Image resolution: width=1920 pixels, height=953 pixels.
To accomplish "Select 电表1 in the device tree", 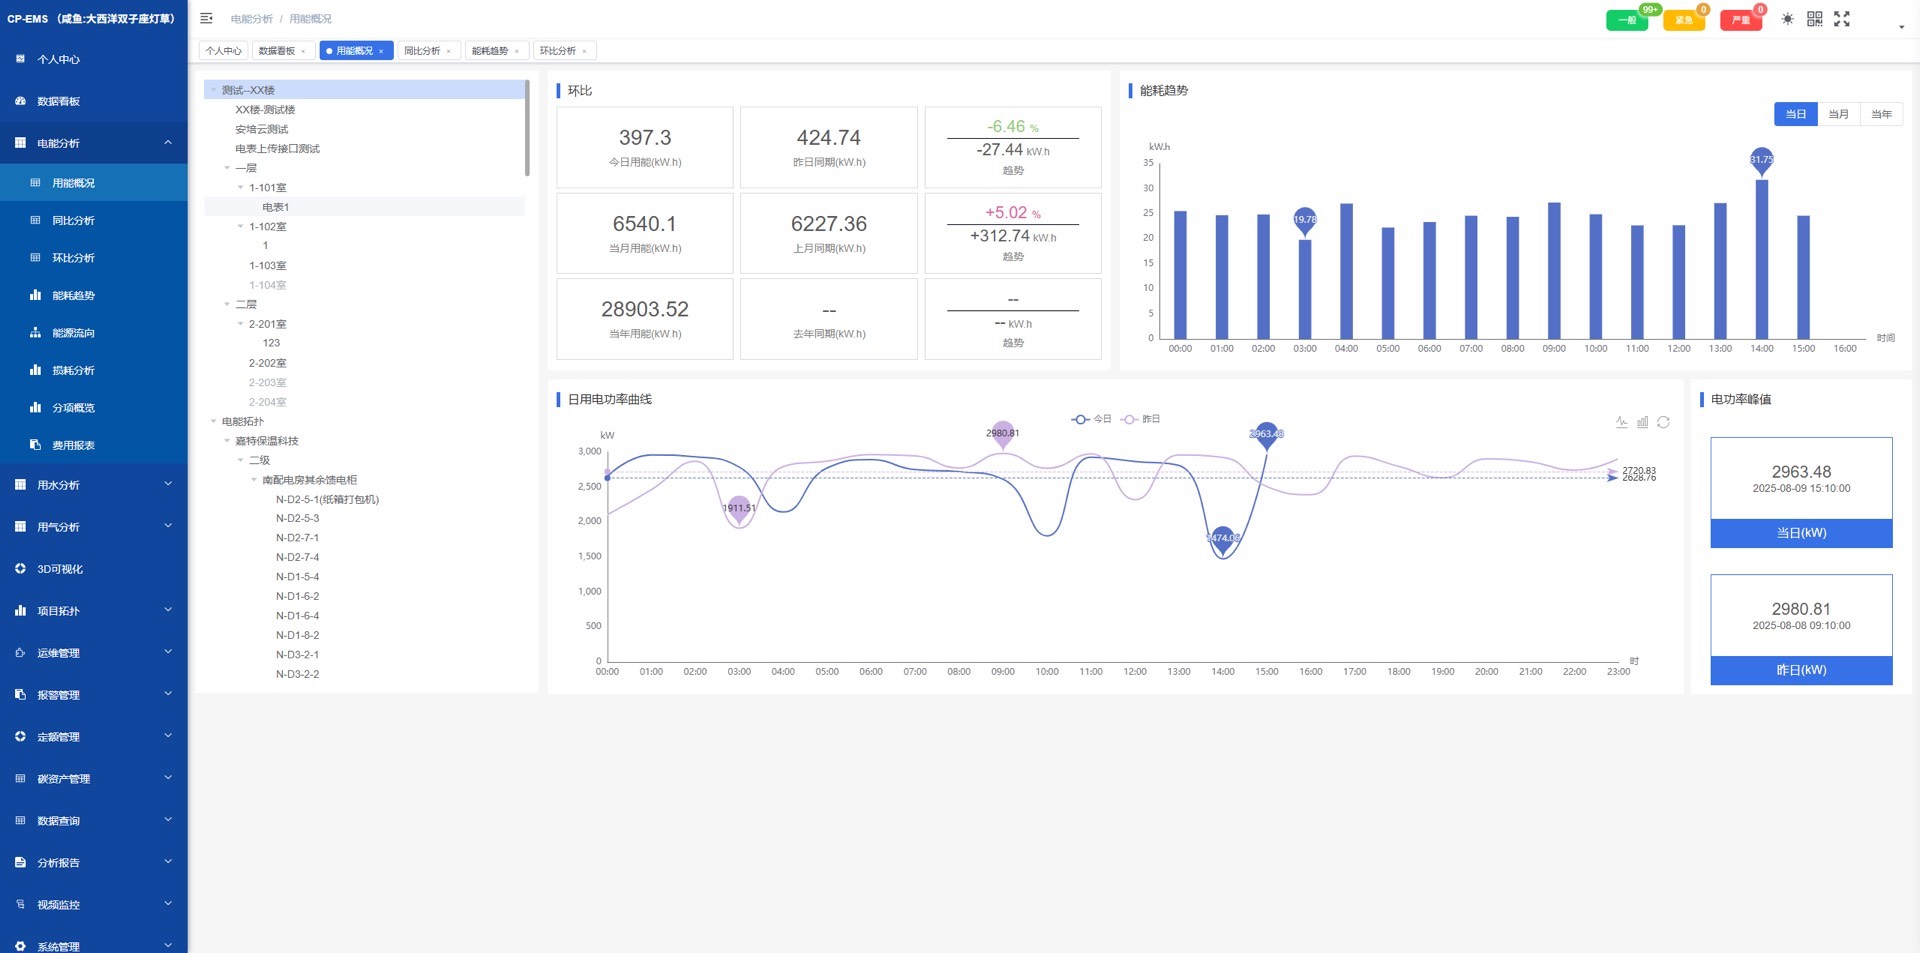I will 275,207.
